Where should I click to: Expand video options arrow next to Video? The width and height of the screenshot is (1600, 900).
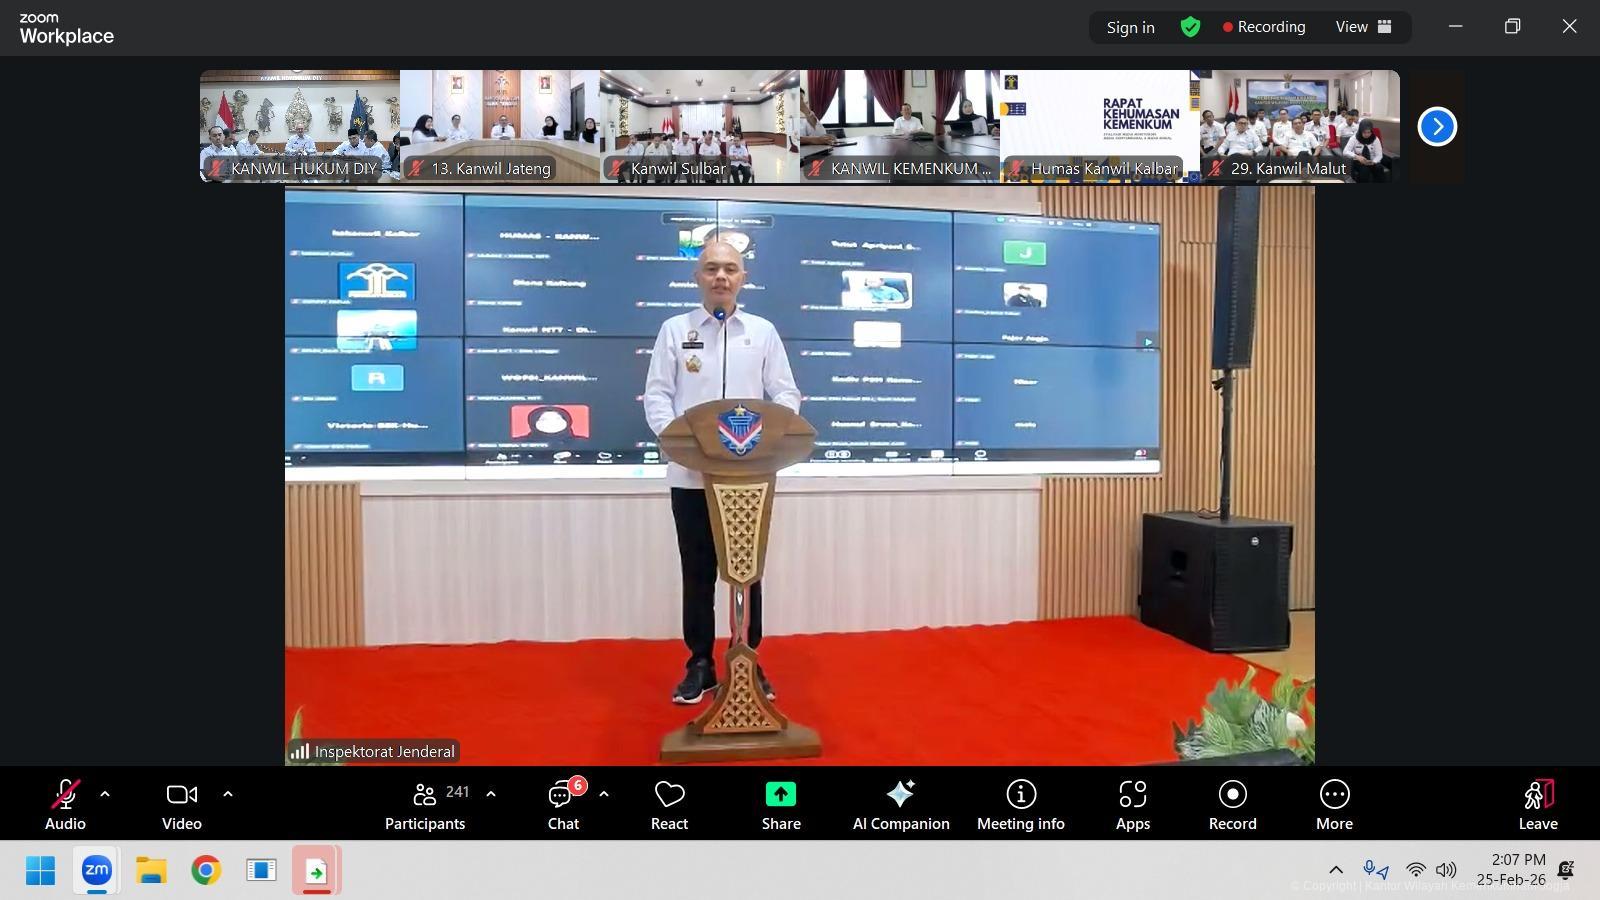(228, 794)
